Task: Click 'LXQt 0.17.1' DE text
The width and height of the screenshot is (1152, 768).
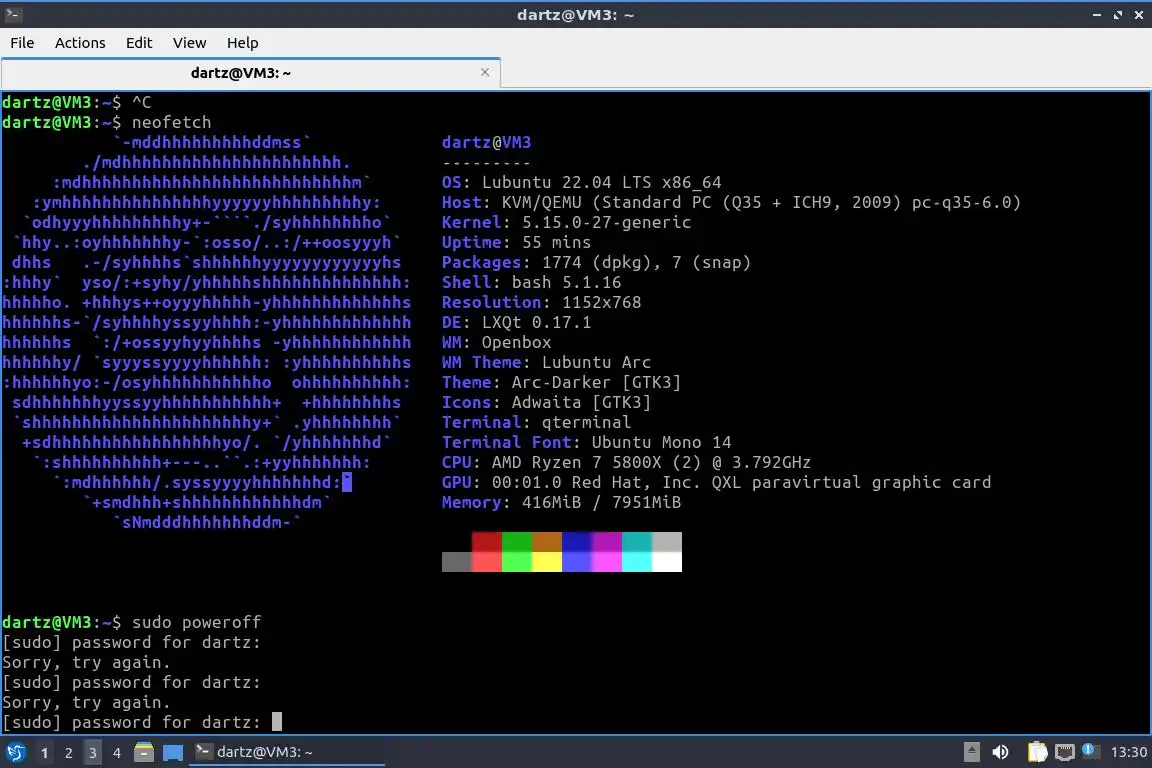Action: (536, 323)
